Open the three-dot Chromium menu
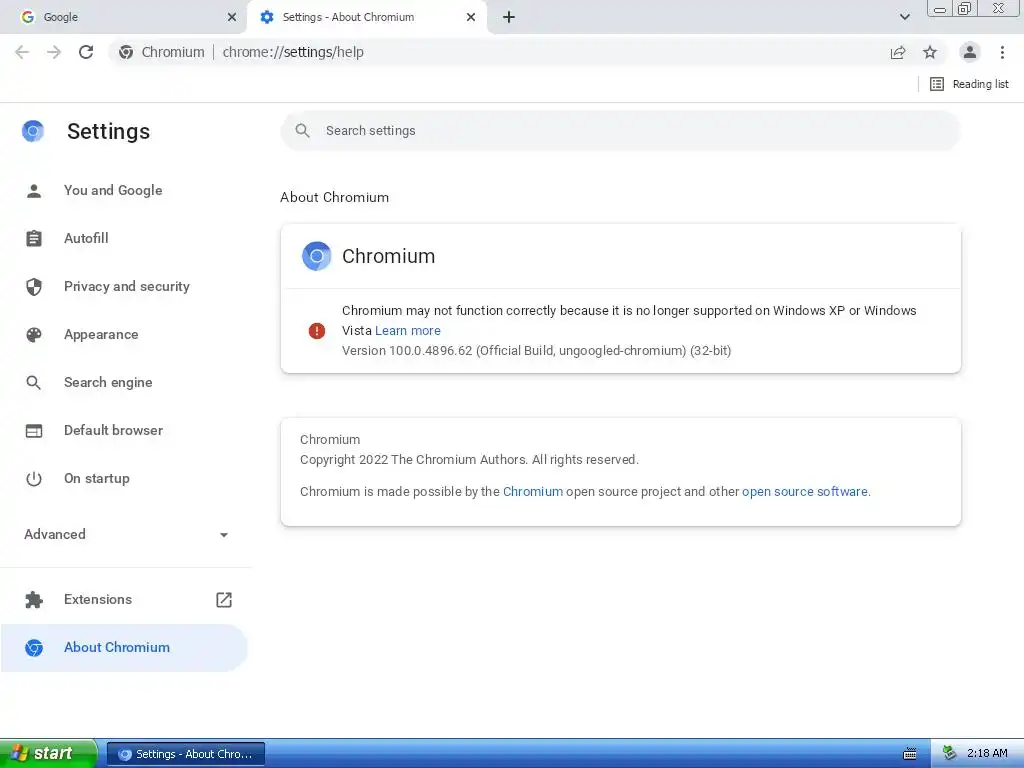Viewport: 1024px width, 768px height. (1002, 52)
